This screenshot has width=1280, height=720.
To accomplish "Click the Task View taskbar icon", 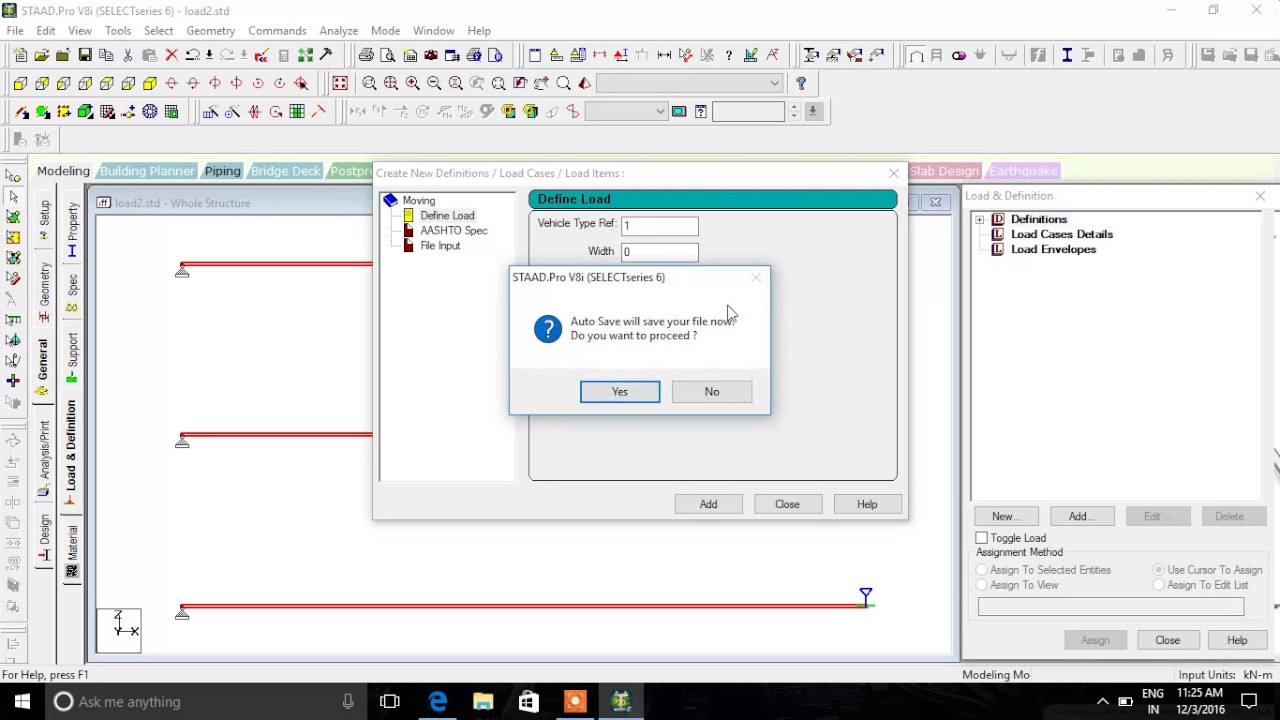I will coord(390,701).
